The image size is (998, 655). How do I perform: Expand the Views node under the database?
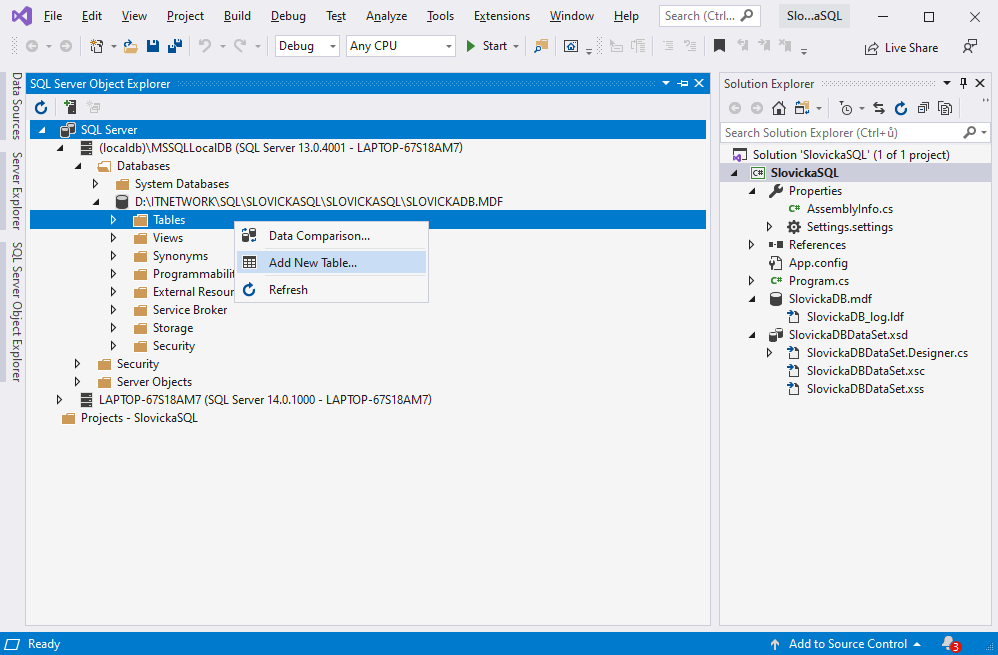(x=115, y=237)
